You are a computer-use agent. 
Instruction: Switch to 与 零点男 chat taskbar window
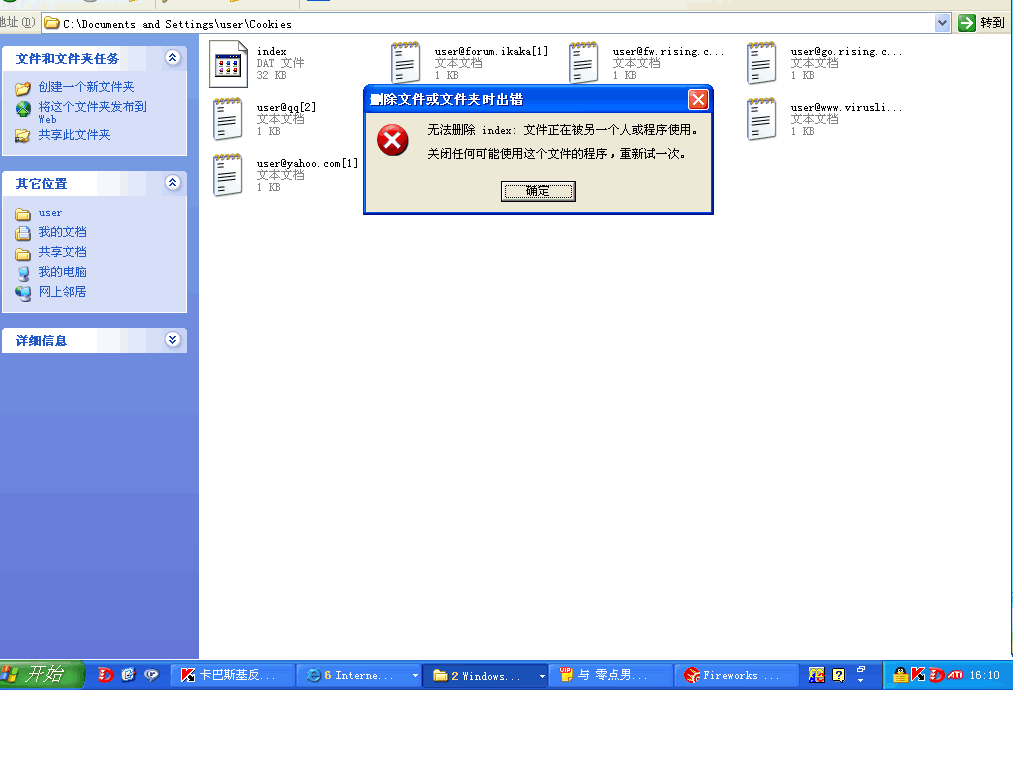(611, 675)
